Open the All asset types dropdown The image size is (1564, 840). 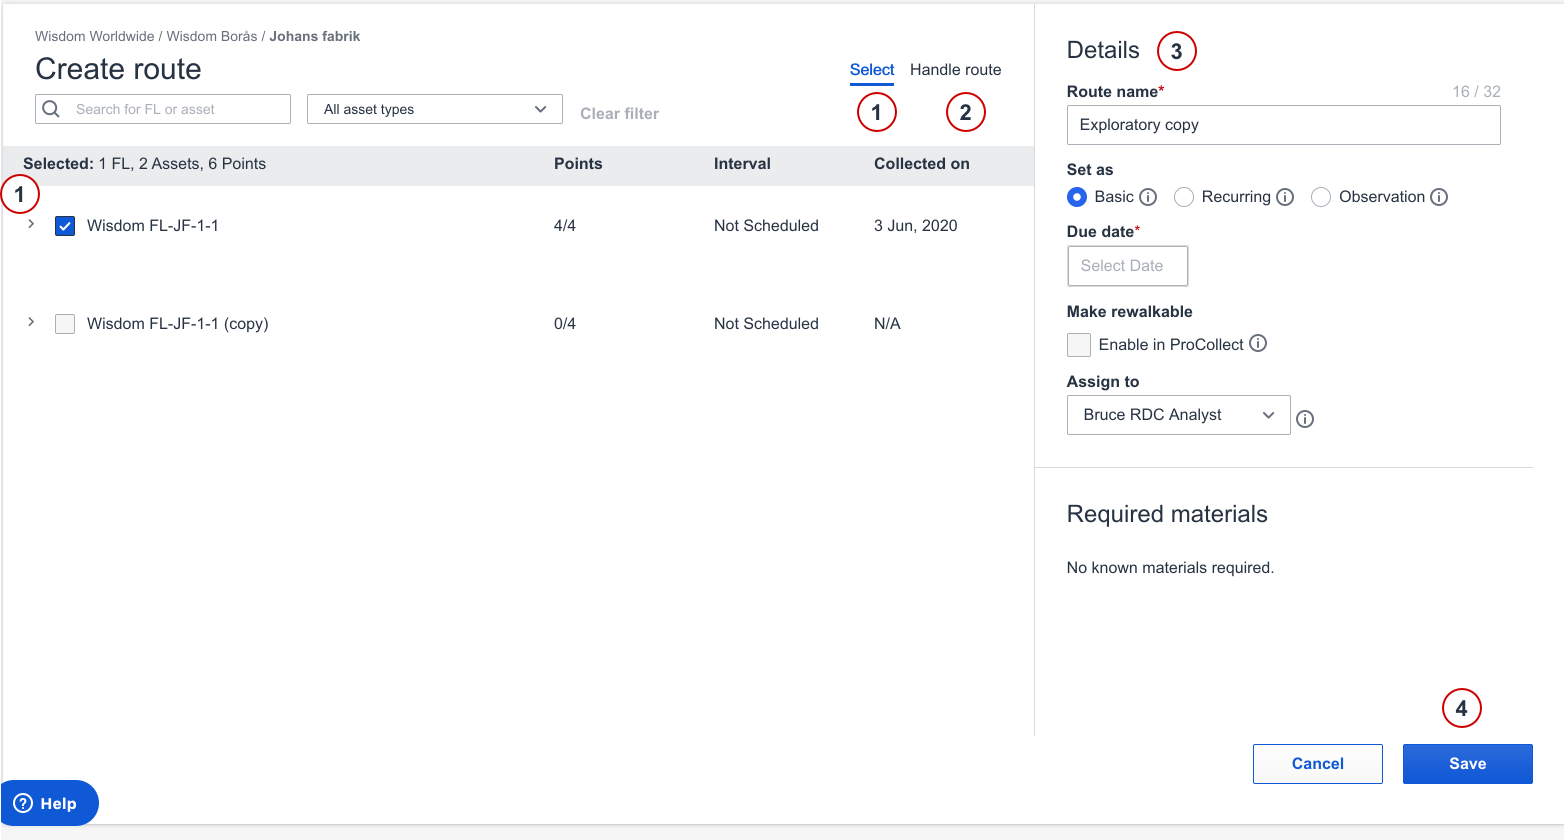pos(435,109)
